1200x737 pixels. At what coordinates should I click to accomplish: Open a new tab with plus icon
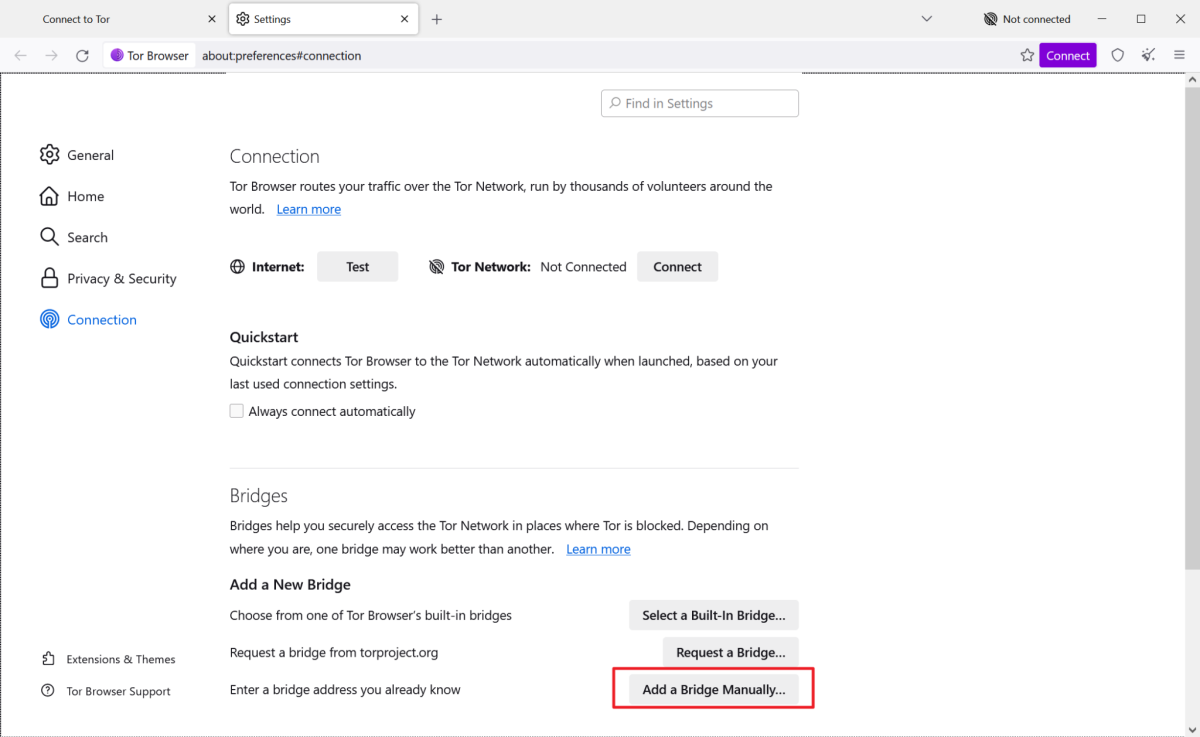437,19
